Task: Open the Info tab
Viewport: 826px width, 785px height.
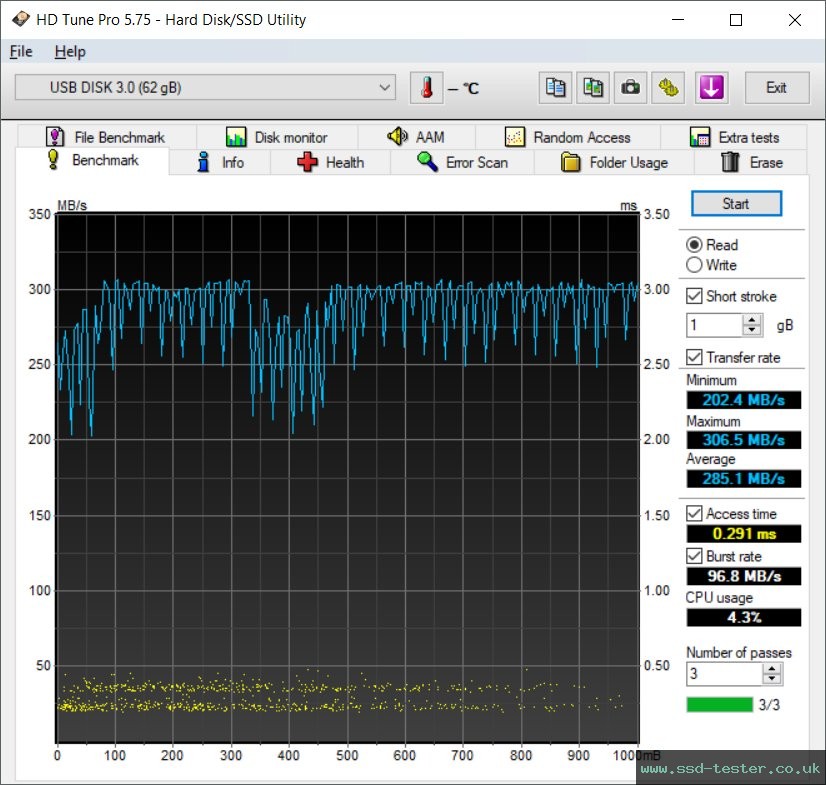Action: click(220, 162)
